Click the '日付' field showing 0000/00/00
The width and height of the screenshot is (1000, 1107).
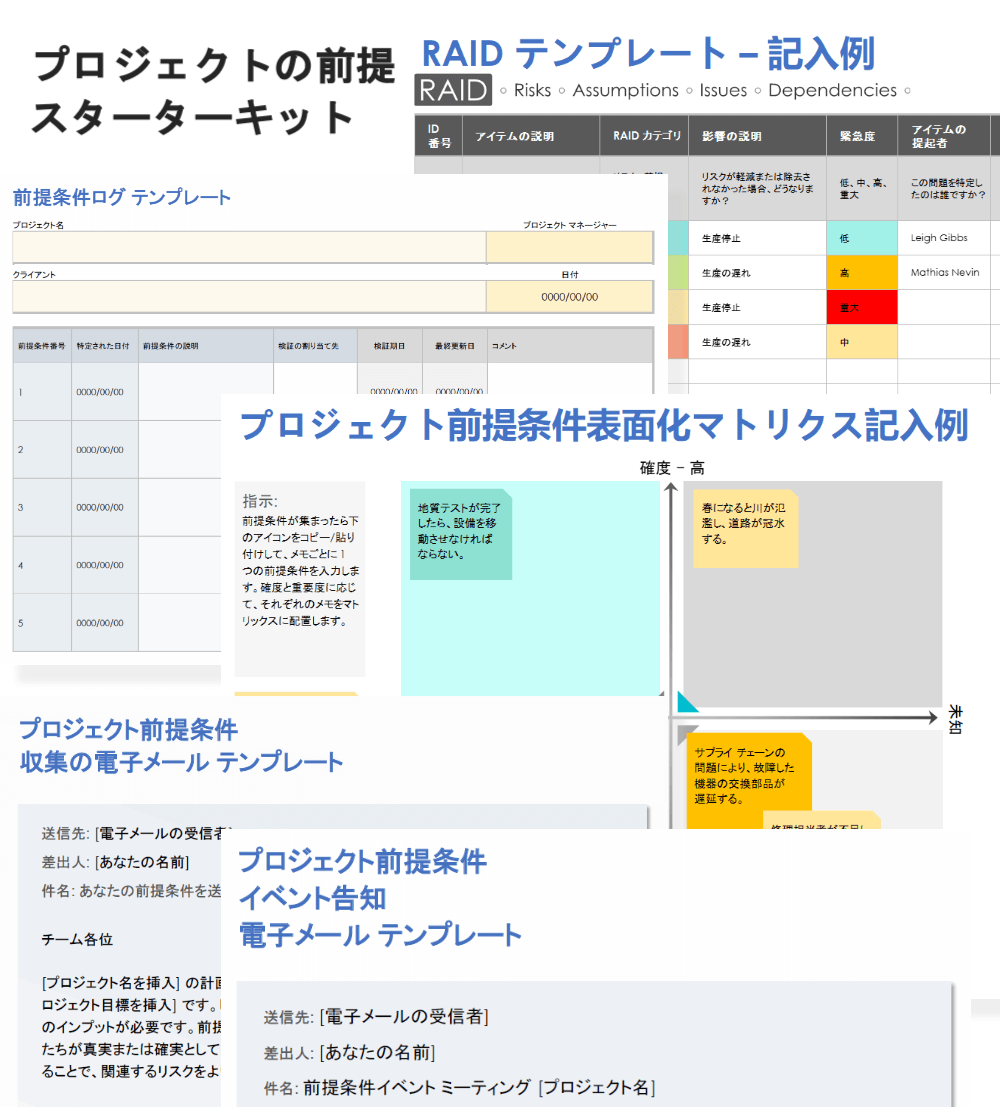tap(570, 297)
